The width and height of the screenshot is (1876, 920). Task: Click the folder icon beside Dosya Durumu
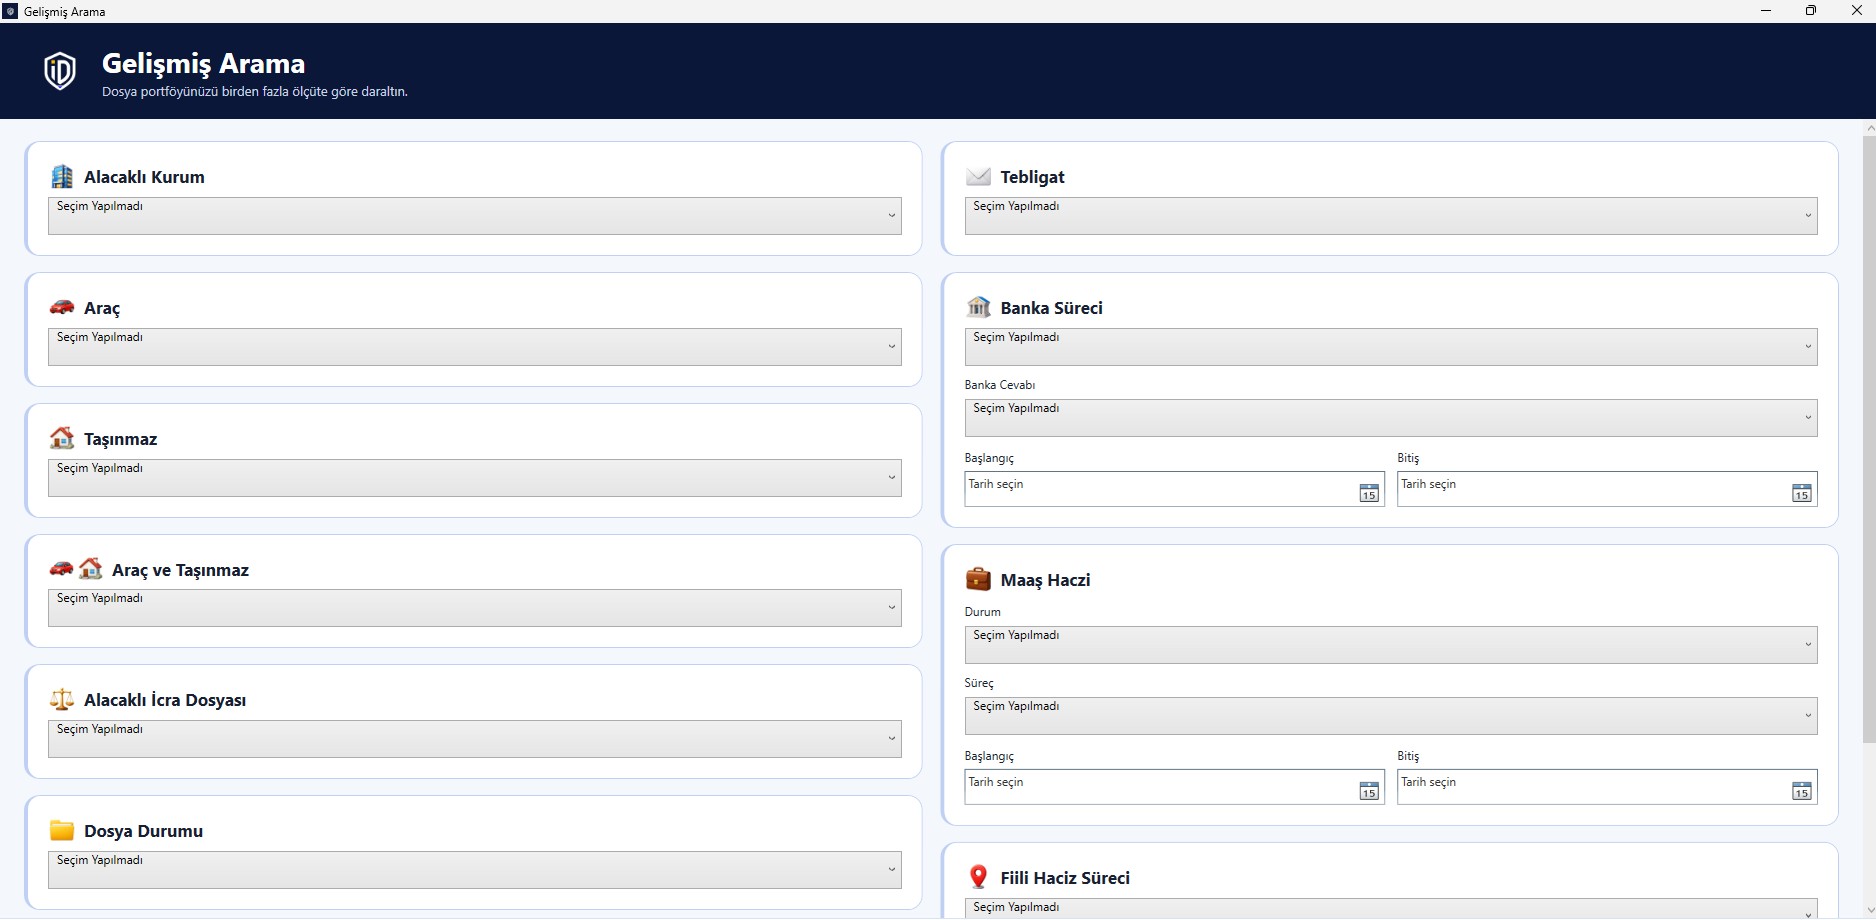click(62, 830)
